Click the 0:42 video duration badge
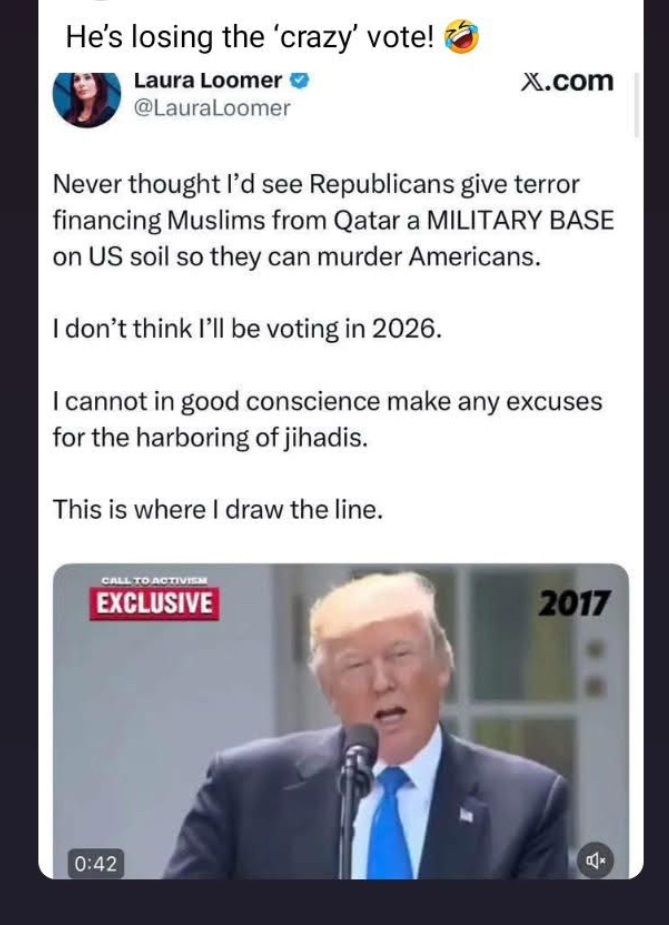The height and width of the screenshot is (925, 669). (x=96, y=864)
